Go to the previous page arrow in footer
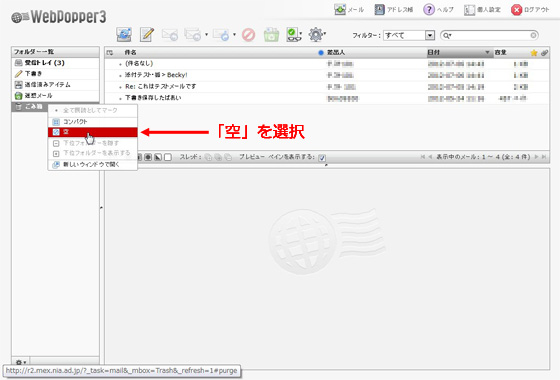 coord(430,157)
